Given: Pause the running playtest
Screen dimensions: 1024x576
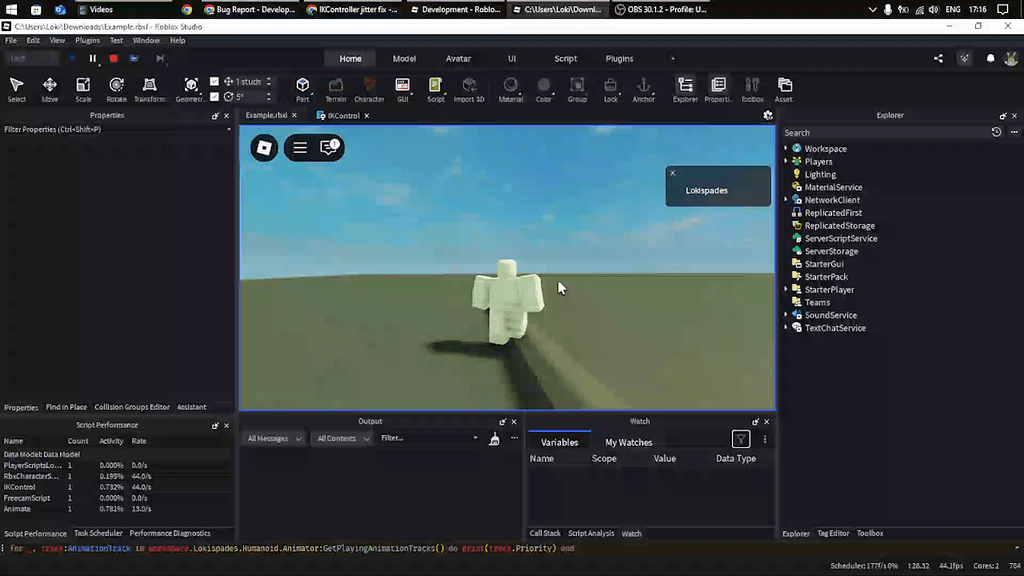Looking at the screenshot, I should point(93,58).
